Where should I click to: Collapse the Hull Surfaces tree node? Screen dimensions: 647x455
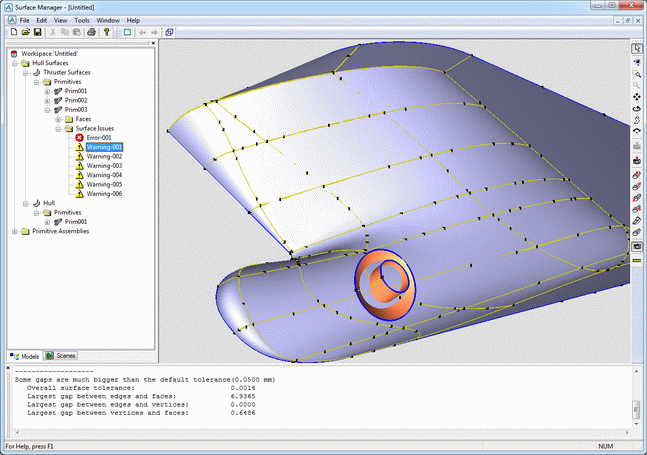(14, 63)
